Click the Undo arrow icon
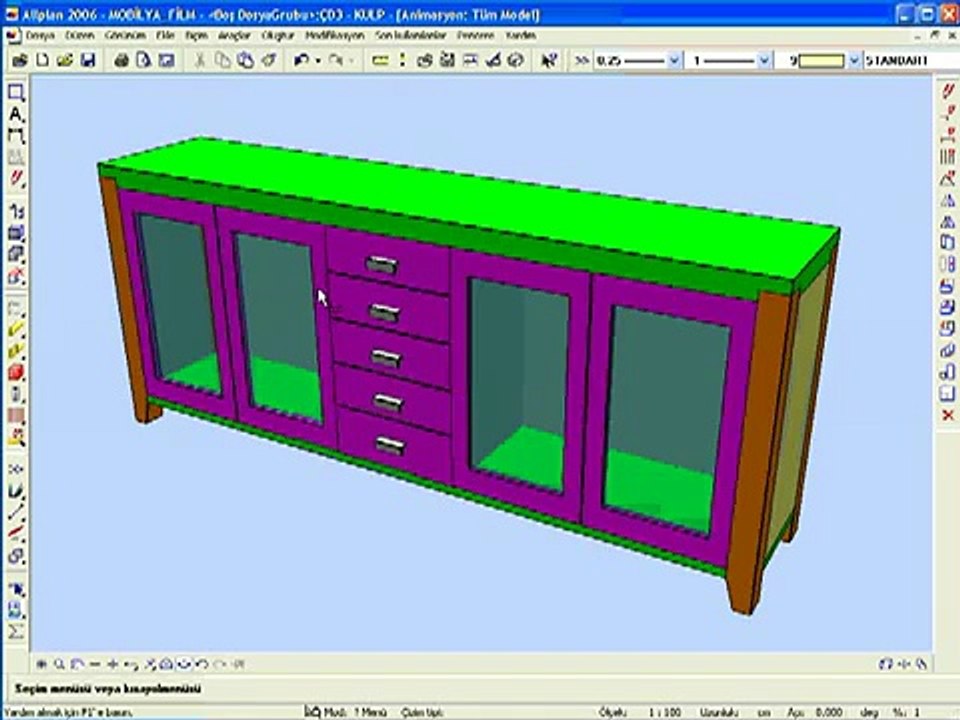This screenshot has width=960, height=720. coord(301,60)
